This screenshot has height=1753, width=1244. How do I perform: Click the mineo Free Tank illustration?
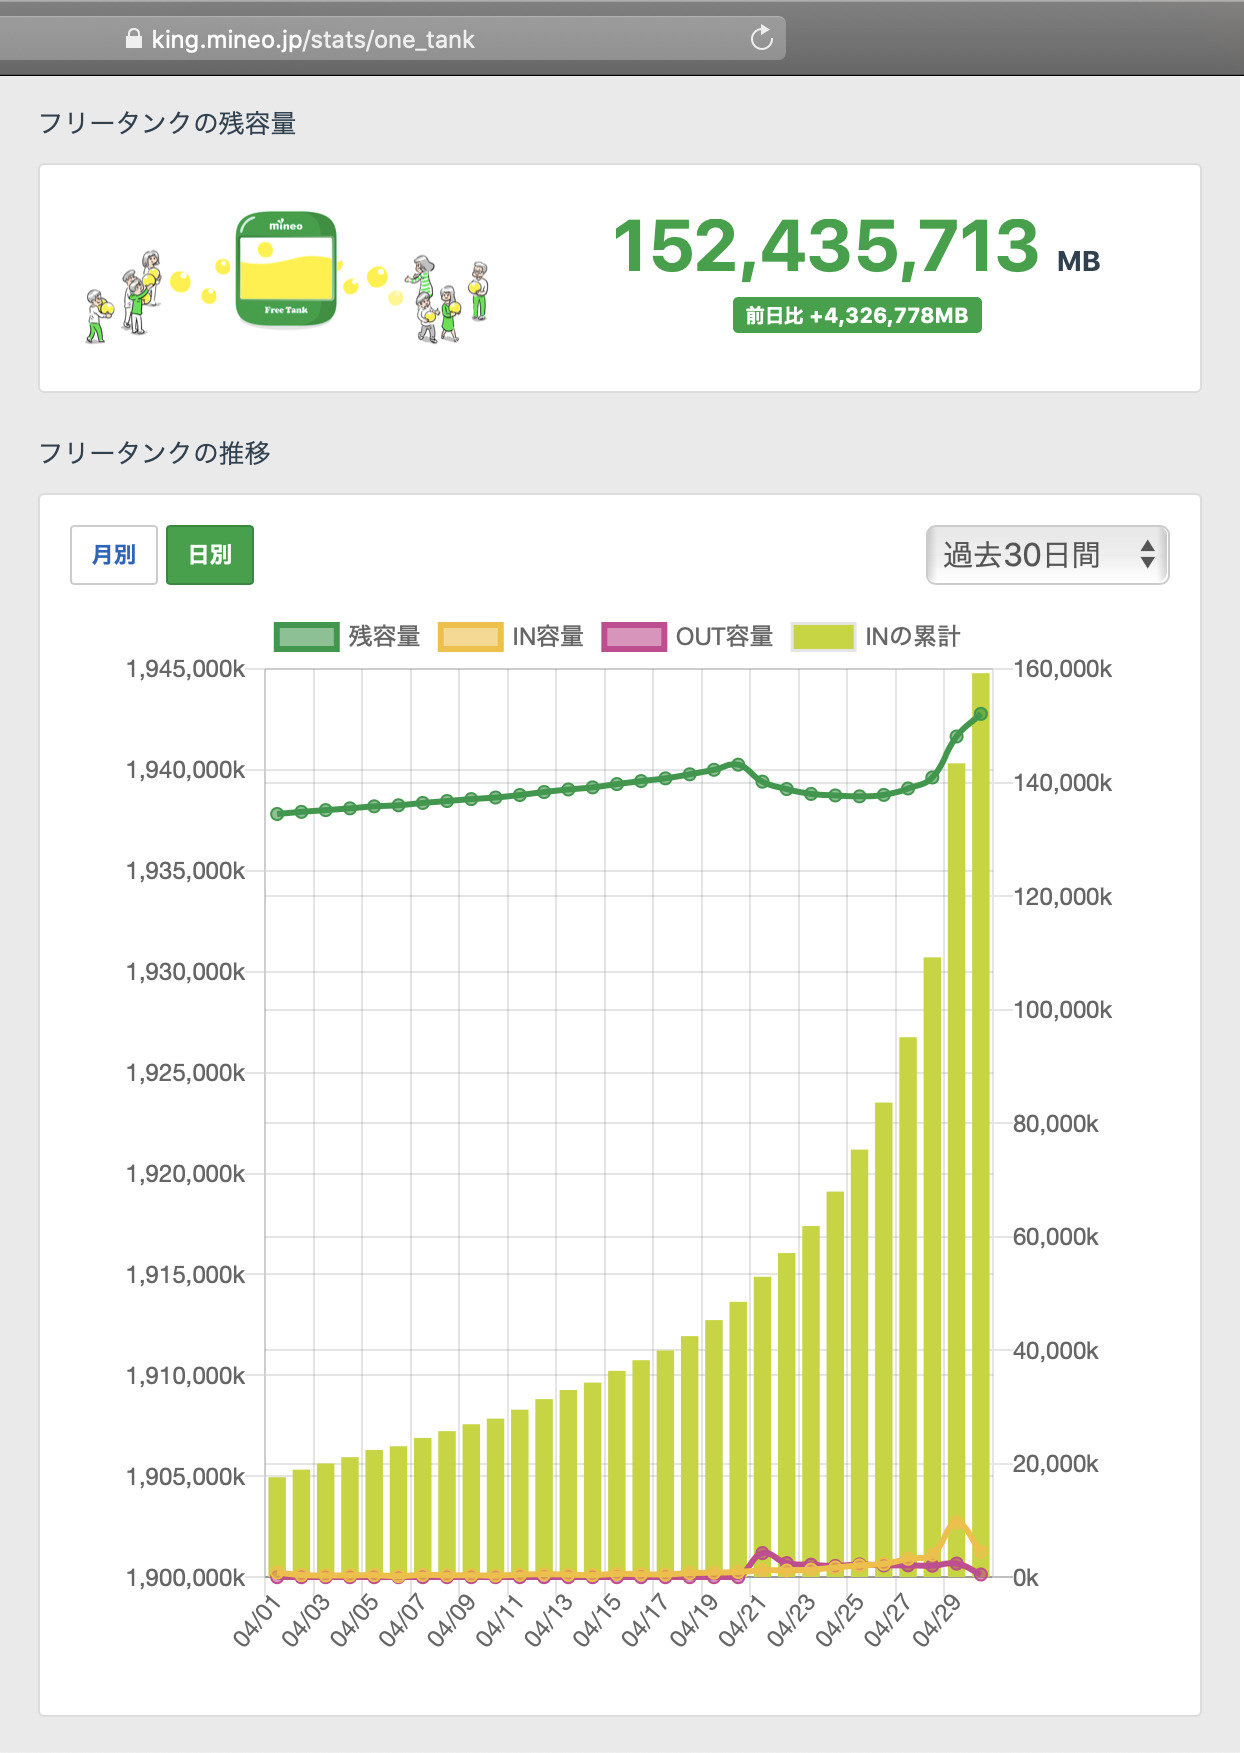tap(286, 270)
